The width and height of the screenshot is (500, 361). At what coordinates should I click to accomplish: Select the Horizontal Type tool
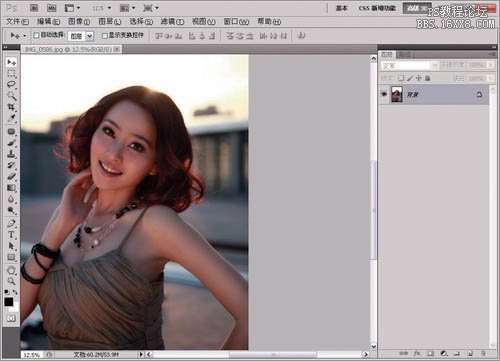click(x=11, y=235)
